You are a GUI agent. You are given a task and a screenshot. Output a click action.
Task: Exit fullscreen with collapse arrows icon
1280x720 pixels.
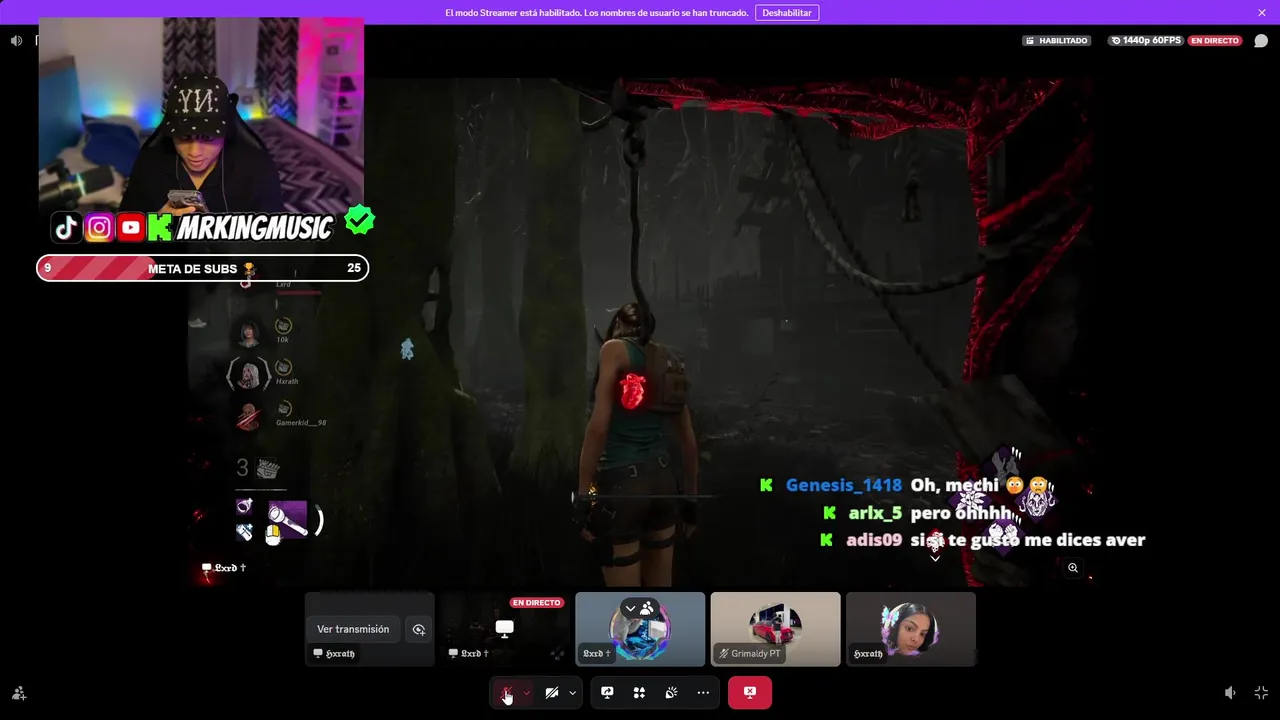click(1261, 693)
